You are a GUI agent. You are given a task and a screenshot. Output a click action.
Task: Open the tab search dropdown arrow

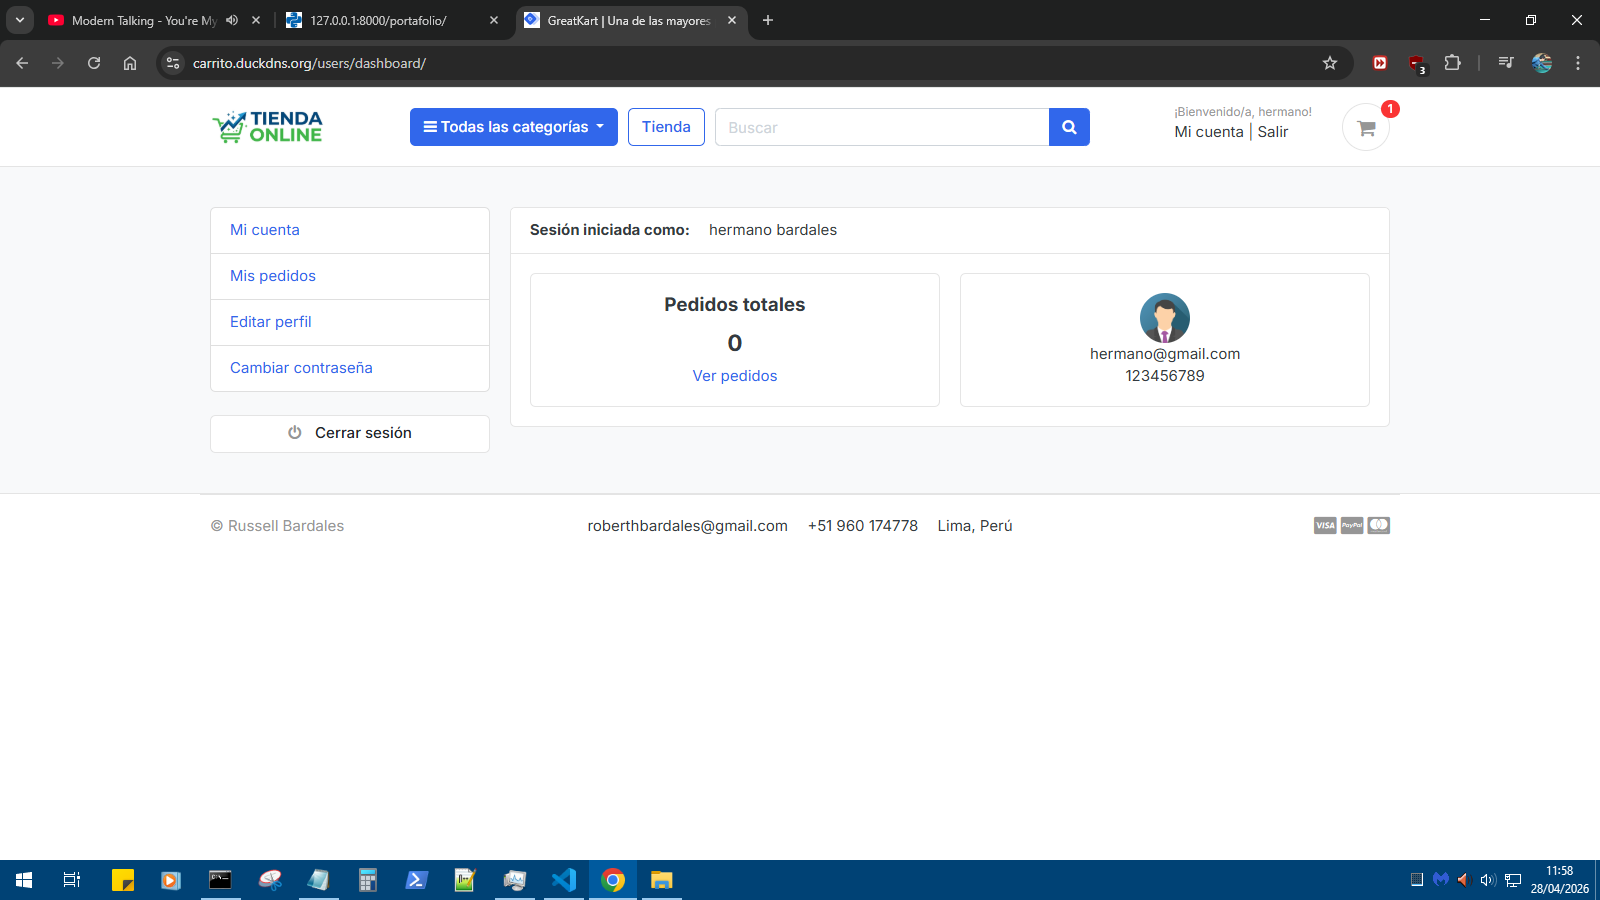19,20
